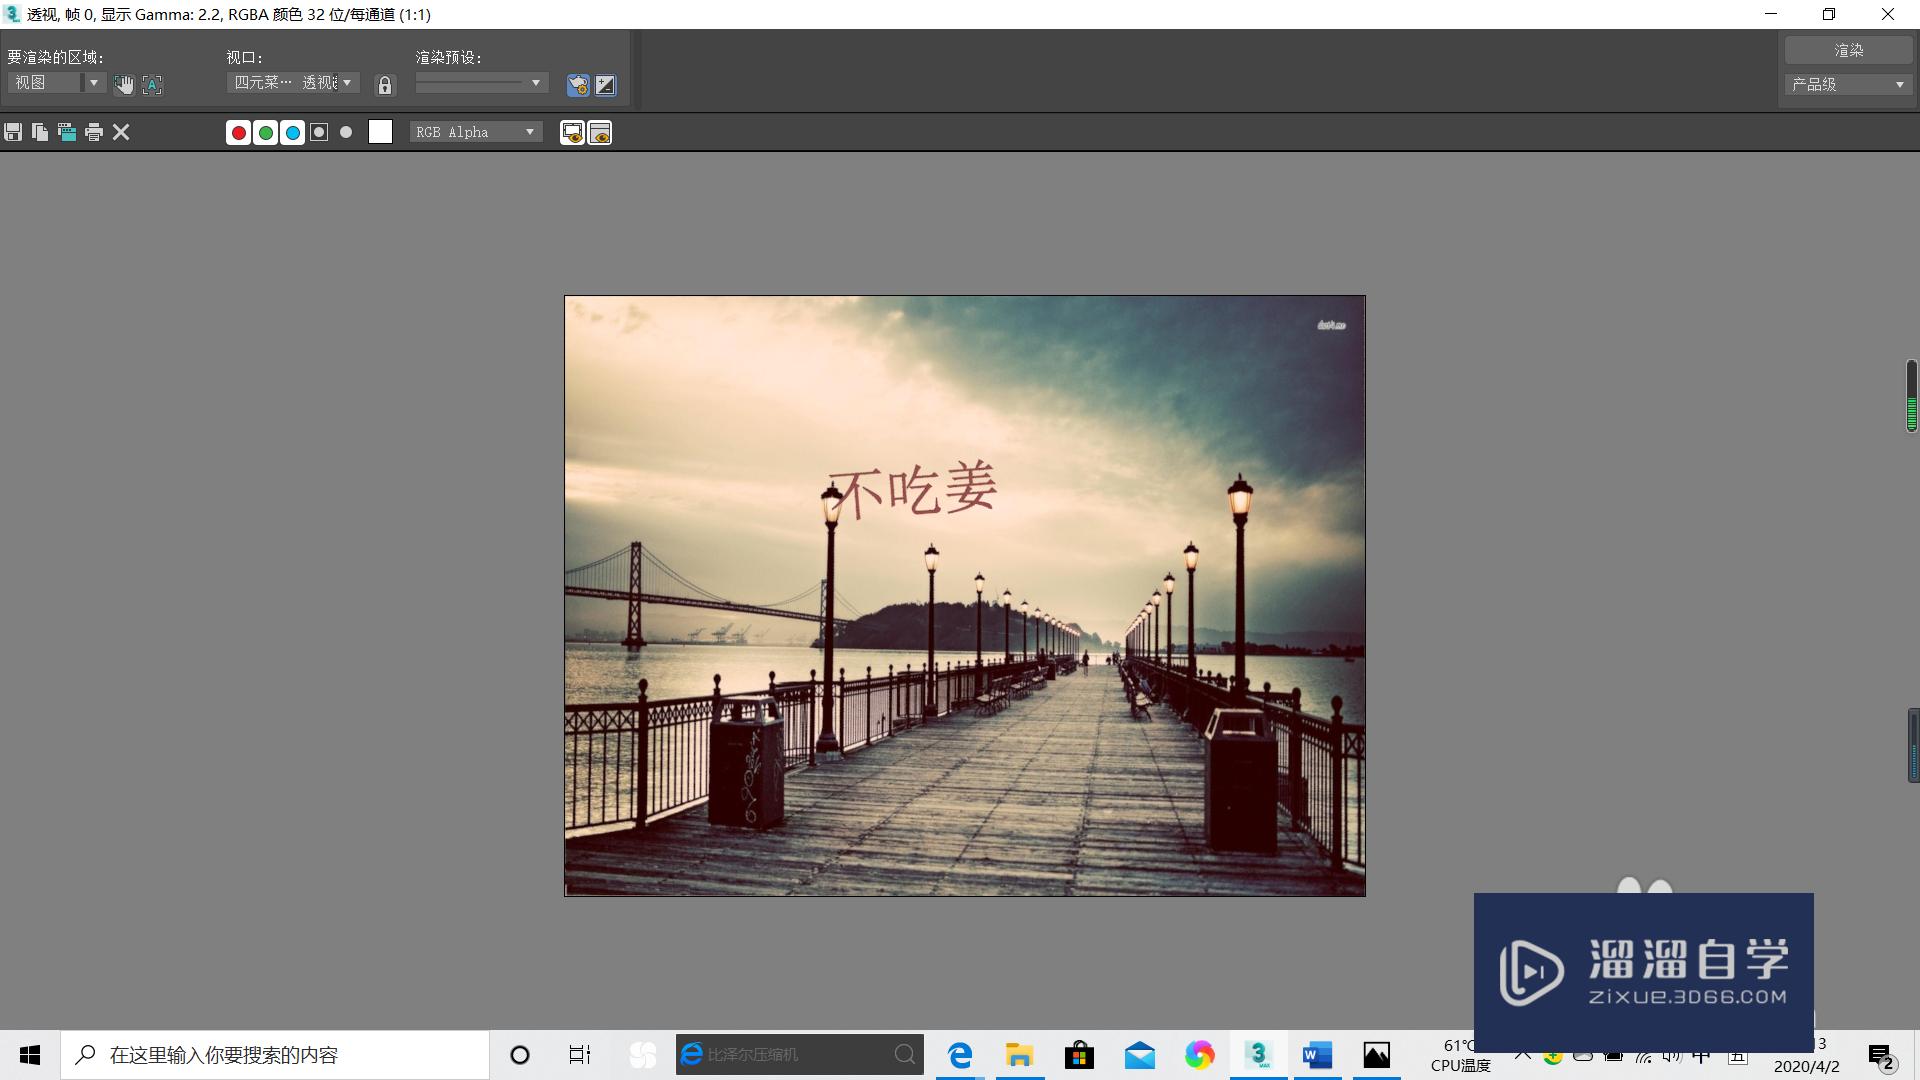Toggle the green channel display
Image resolution: width=1920 pixels, height=1080 pixels.
264,132
